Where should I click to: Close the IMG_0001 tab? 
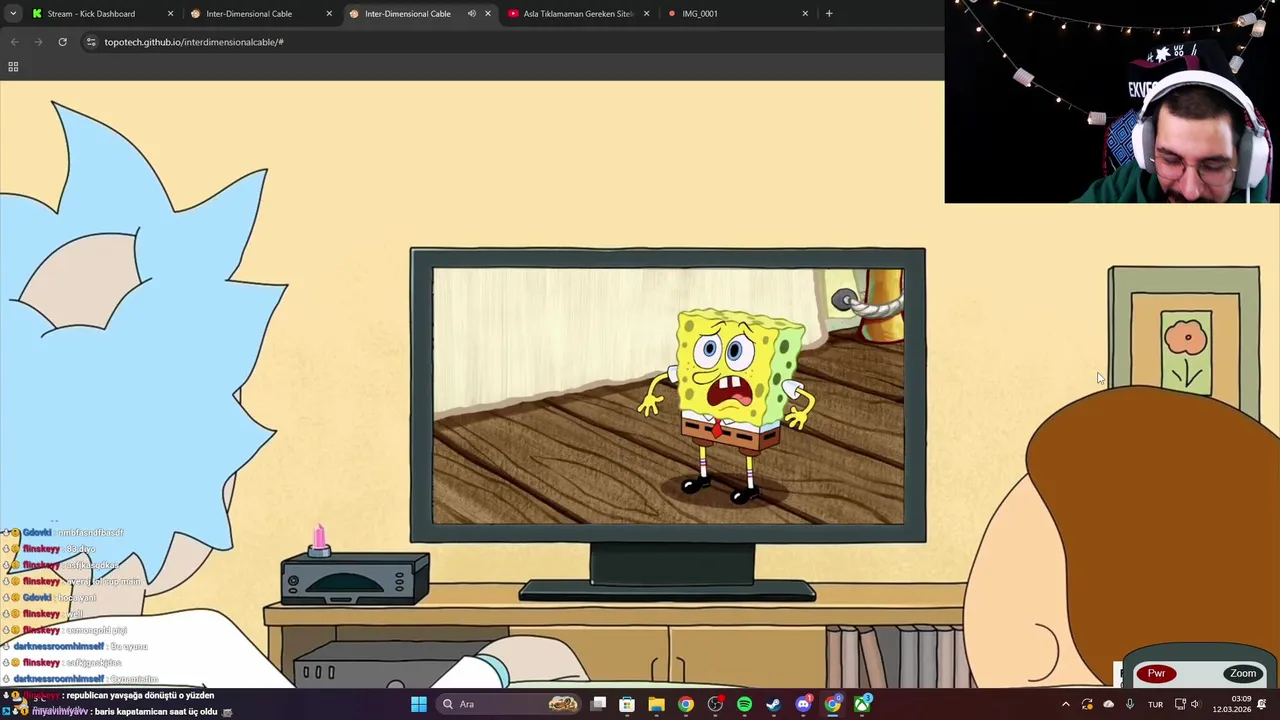(805, 13)
